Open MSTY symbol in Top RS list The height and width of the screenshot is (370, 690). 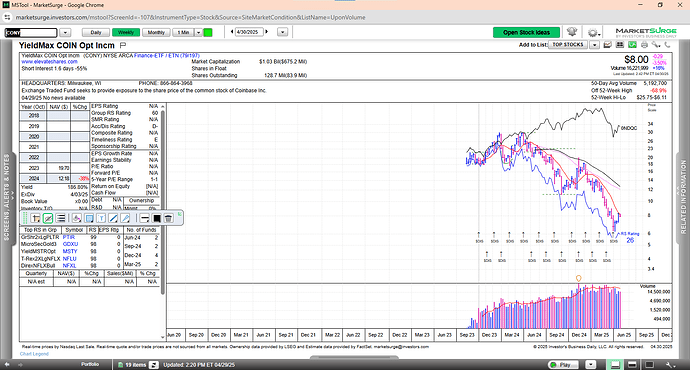(70, 252)
